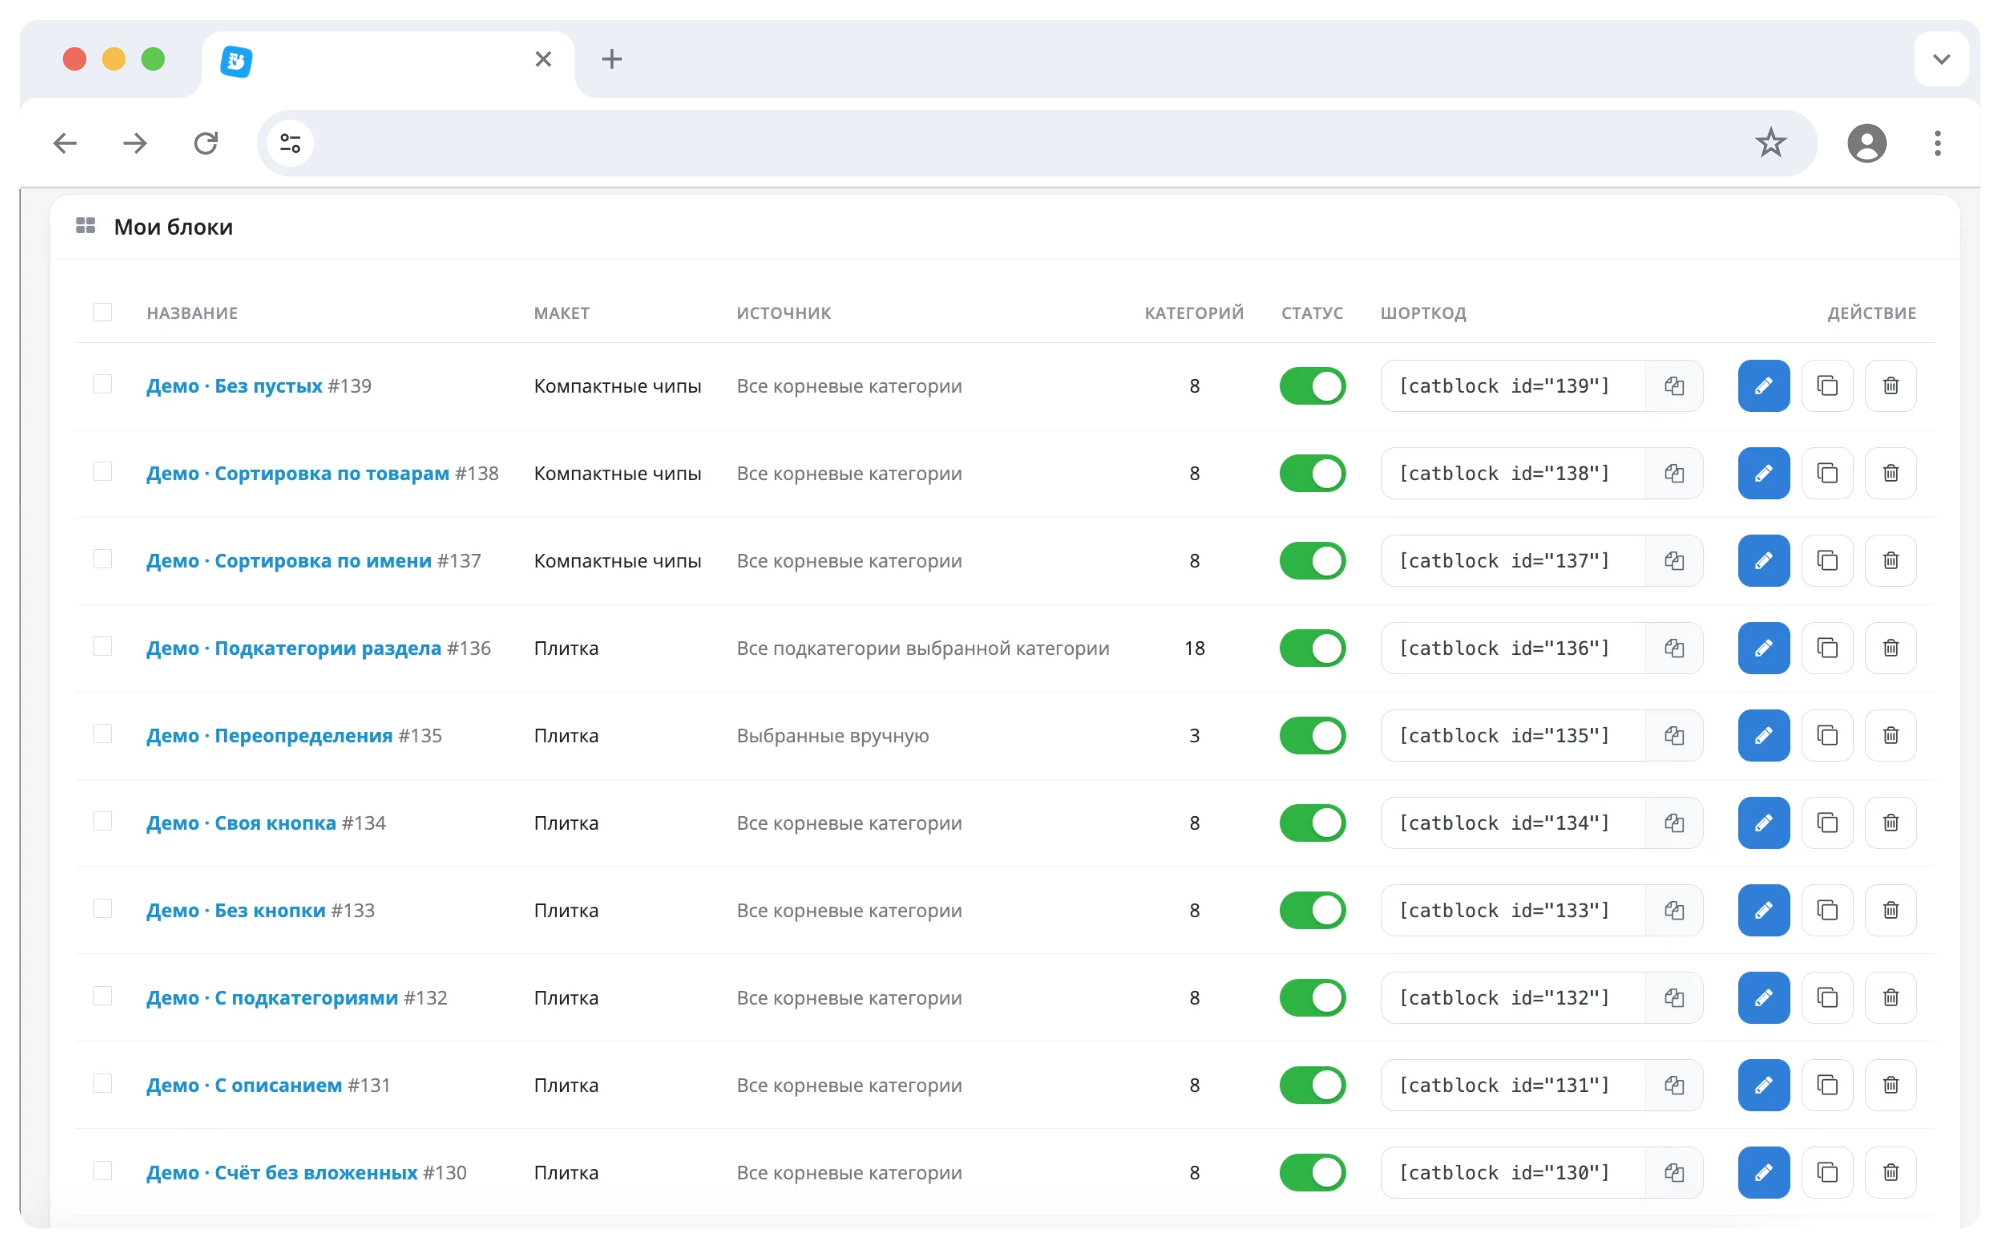This screenshot has height=1248, width=2000.
Task: Open the browser three-dot menu
Action: coord(1937,143)
